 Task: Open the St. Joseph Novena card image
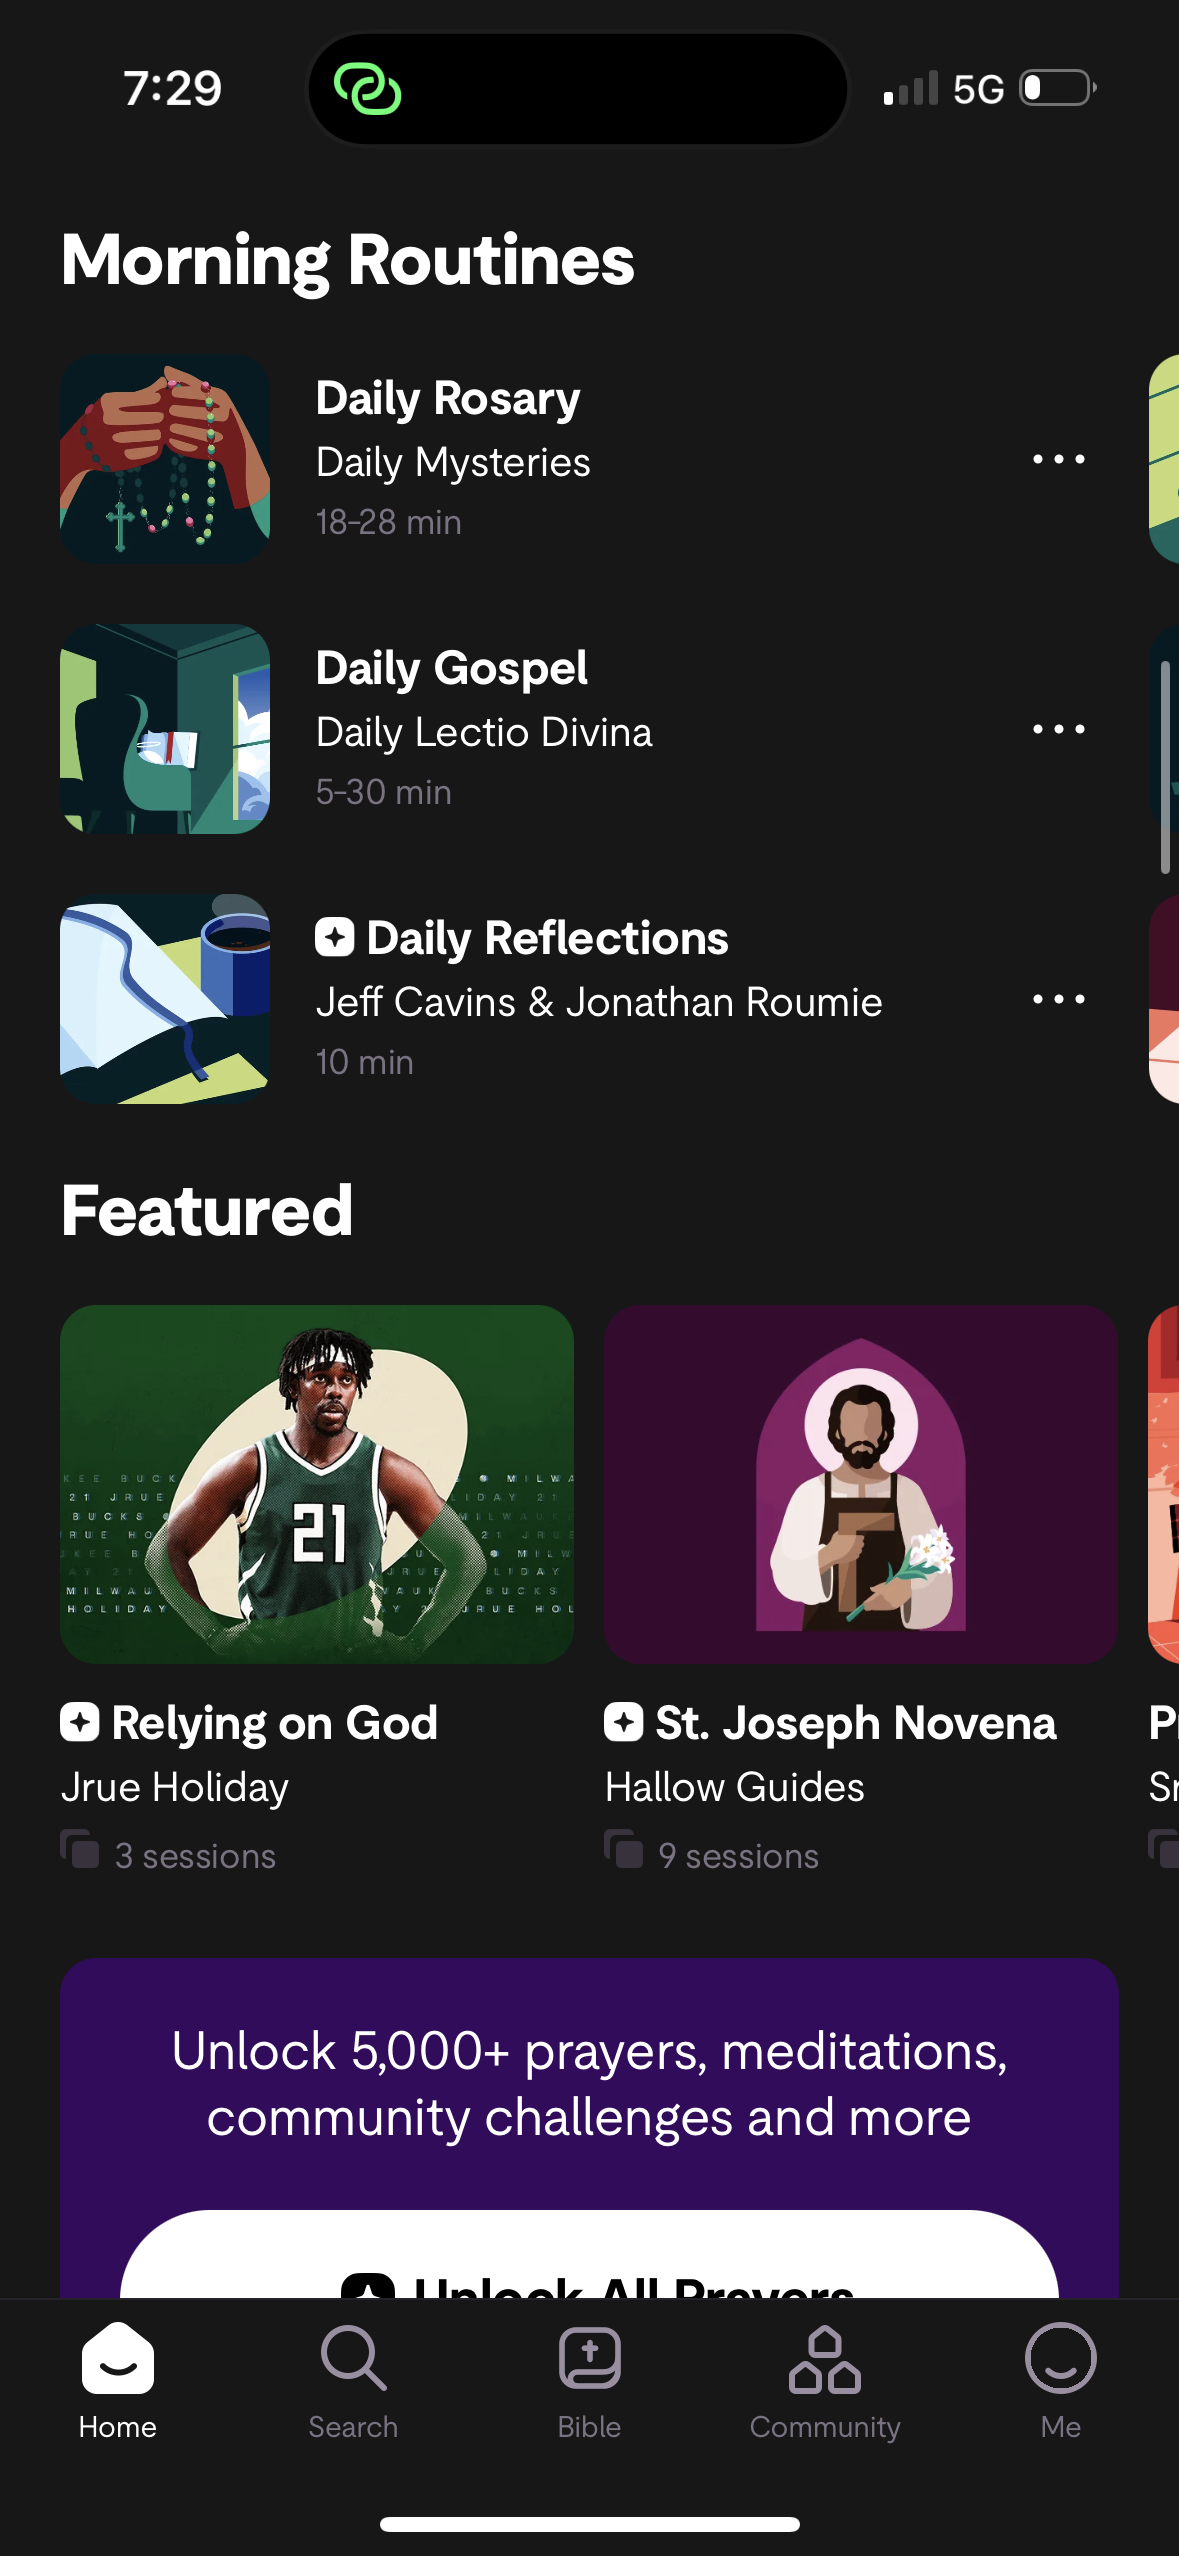860,1484
